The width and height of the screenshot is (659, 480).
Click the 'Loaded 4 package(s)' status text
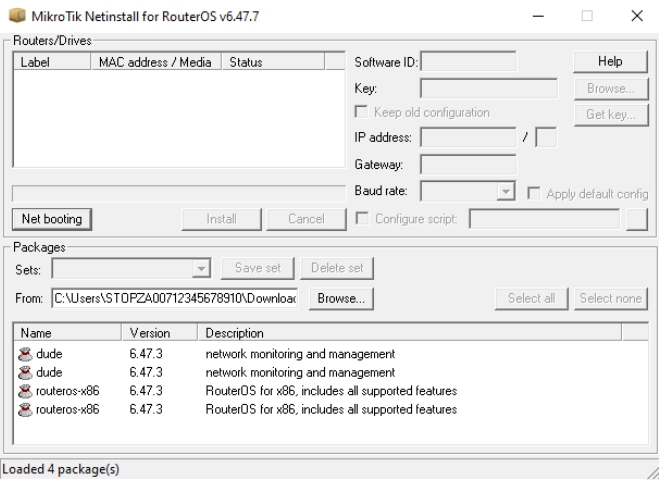tap(61, 469)
